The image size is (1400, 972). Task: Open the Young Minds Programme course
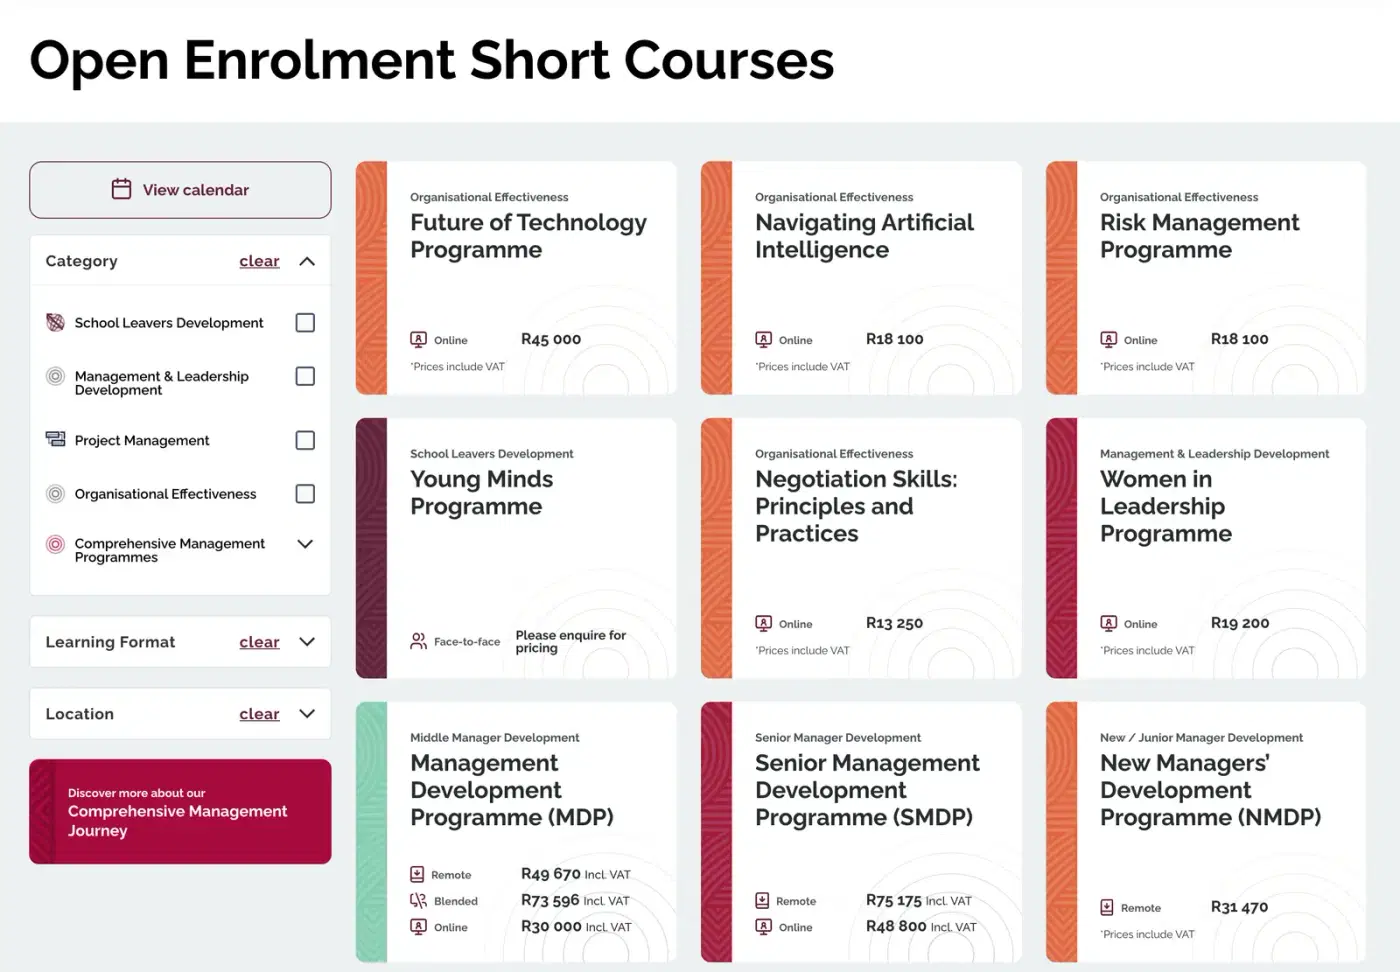(x=516, y=548)
